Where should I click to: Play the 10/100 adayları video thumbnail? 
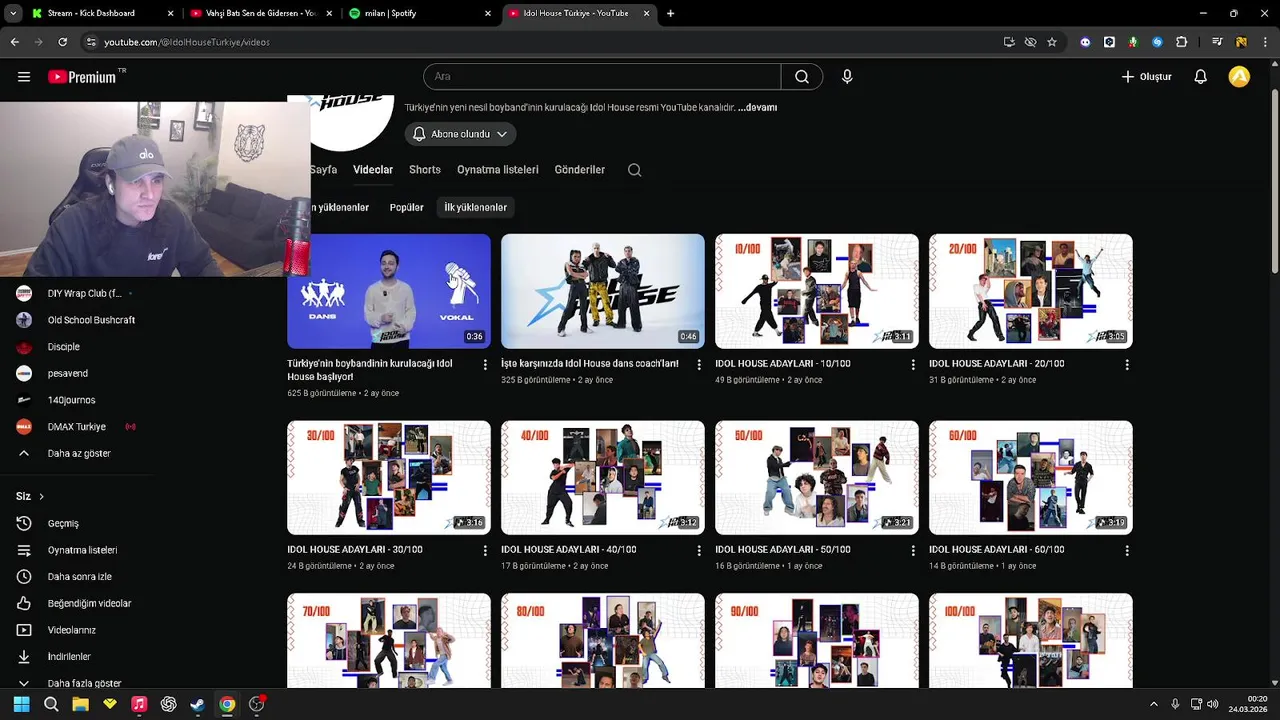coord(817,291)
